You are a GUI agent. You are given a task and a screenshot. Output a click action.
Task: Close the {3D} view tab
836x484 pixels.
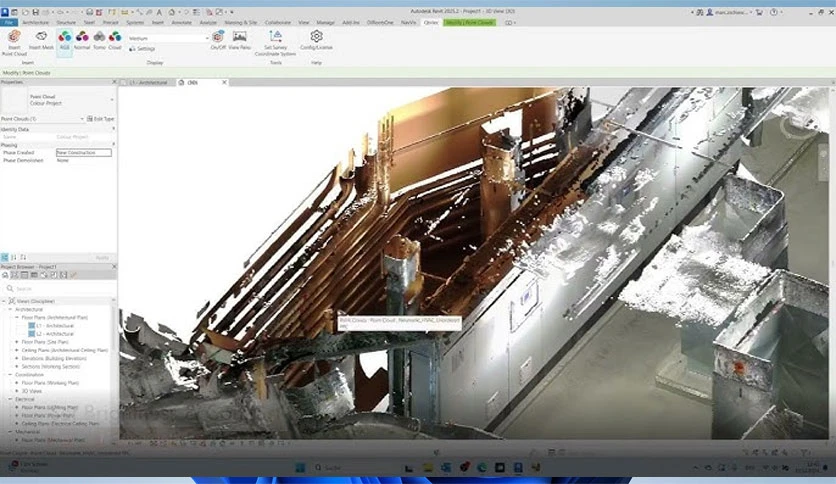pyautogui.click(x=224, y=83)
